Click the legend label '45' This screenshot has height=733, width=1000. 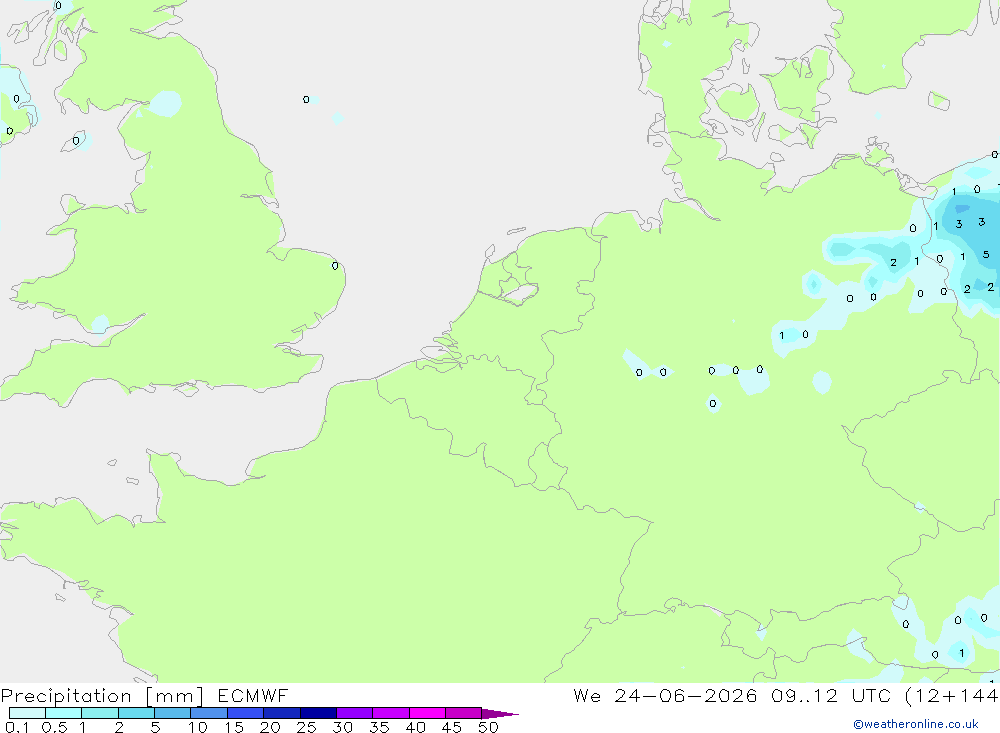coord(452,727)
